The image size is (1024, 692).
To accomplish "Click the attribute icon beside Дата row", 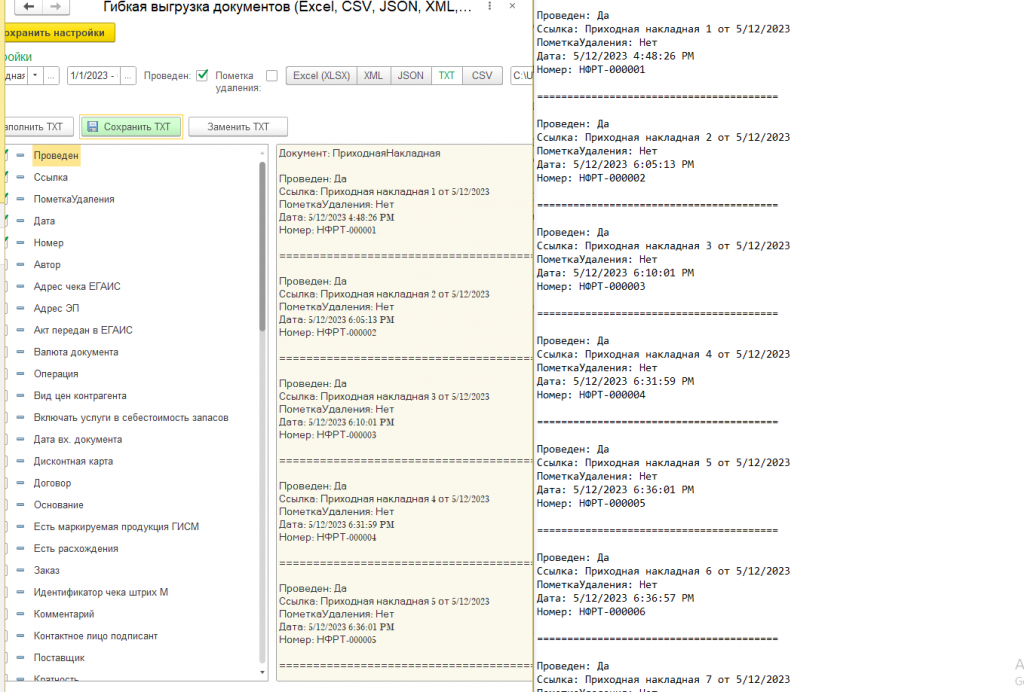I will click(x=20, y=221).
